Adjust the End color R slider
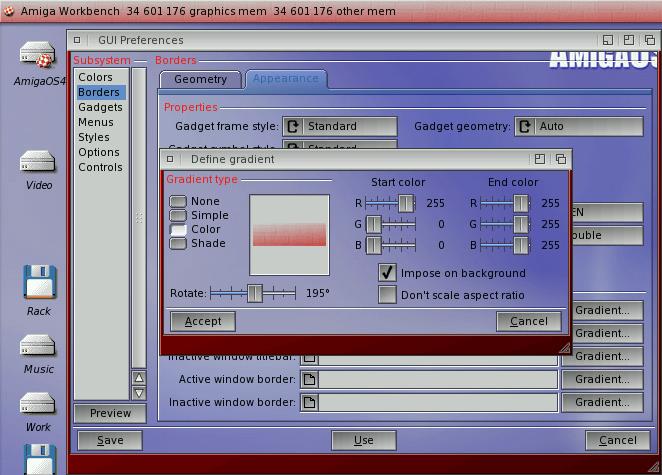The image size is (662, 475). (505, 204)
